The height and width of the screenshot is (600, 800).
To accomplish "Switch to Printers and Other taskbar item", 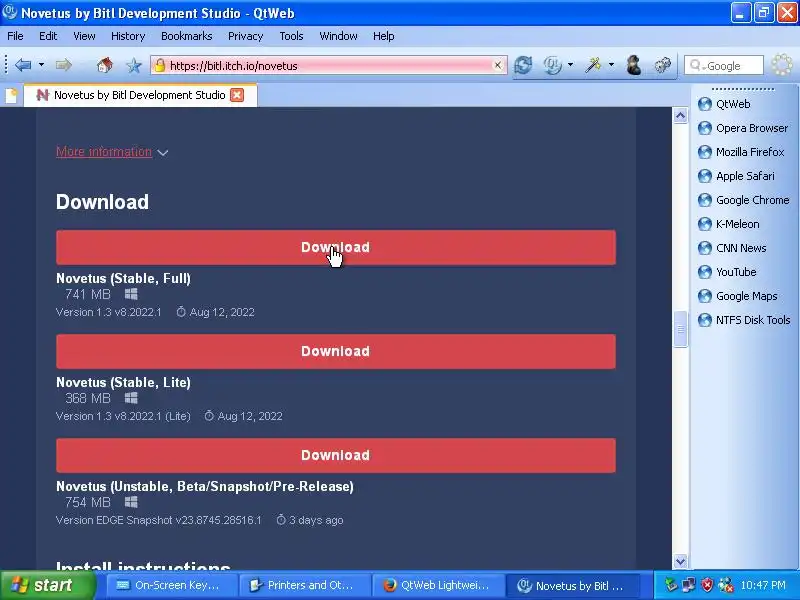I will point(304,586).
